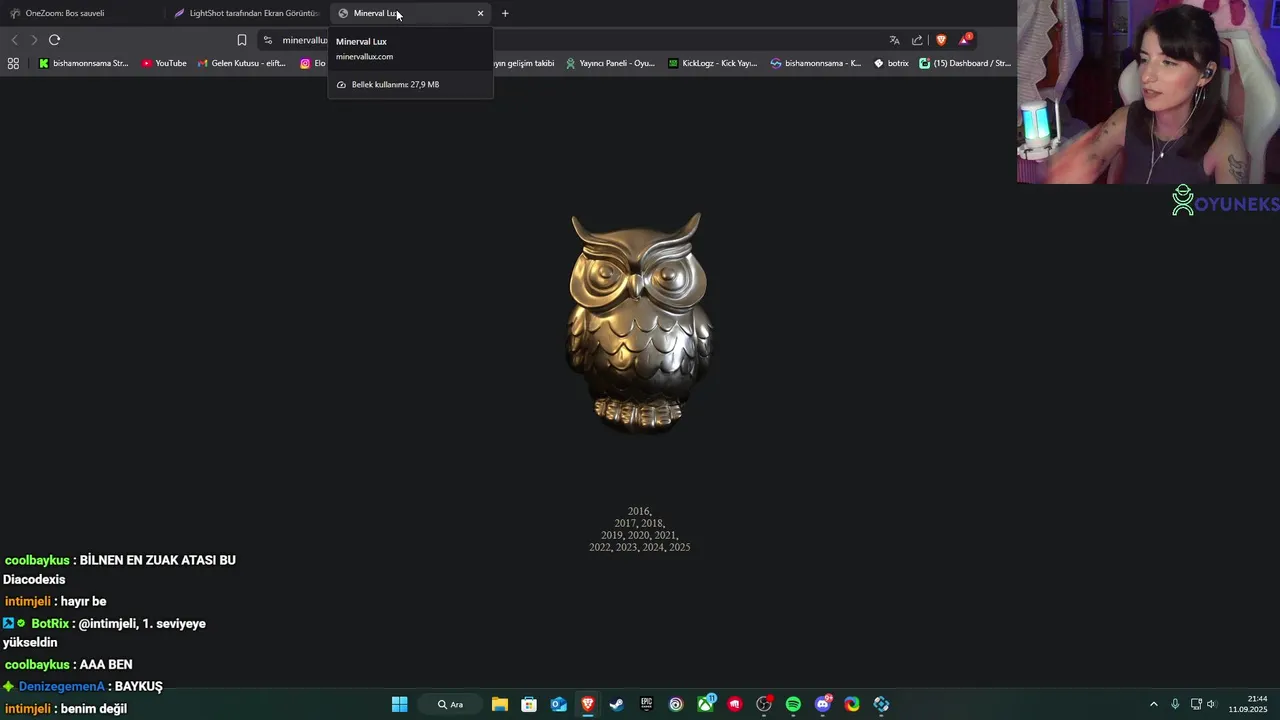Viewport: 1280px width, 720px height.
Task: Open Steam from taskbar
Action: click(617, 704)
